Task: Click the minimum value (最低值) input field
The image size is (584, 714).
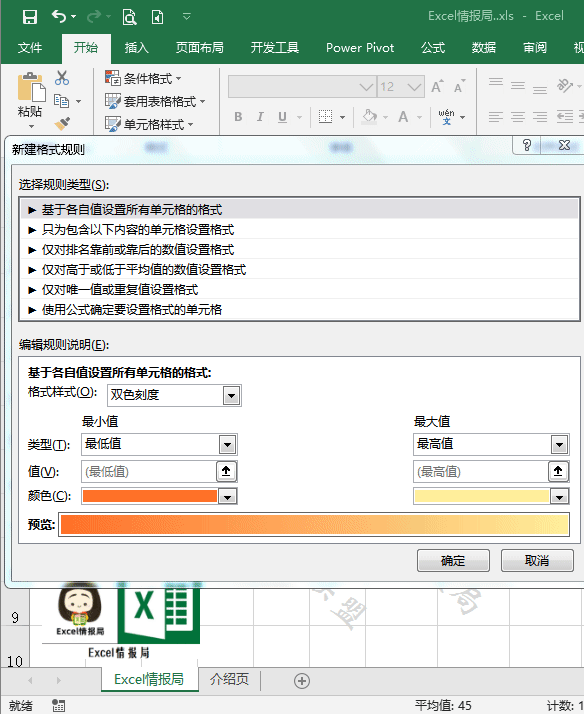Action: 149,471
